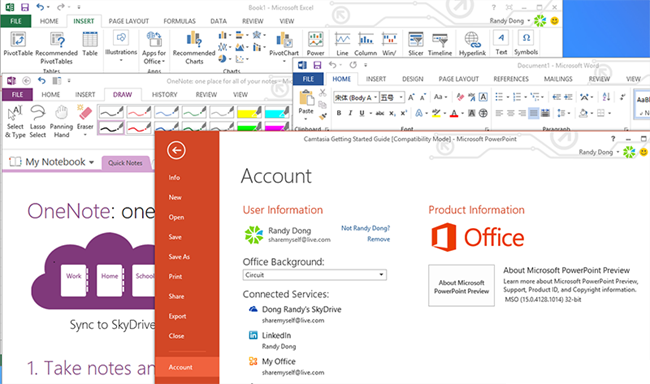Switch to Excel PAGE LAYOUT tab
This screenshot has height=384, width=650.
[129, 21]
